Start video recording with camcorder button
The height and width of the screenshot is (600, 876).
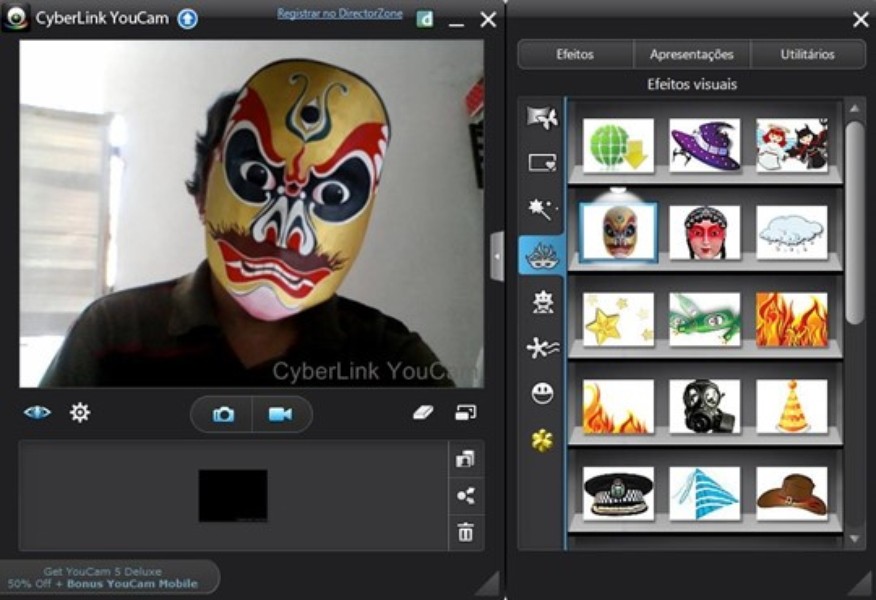click(x=281, y=415)
